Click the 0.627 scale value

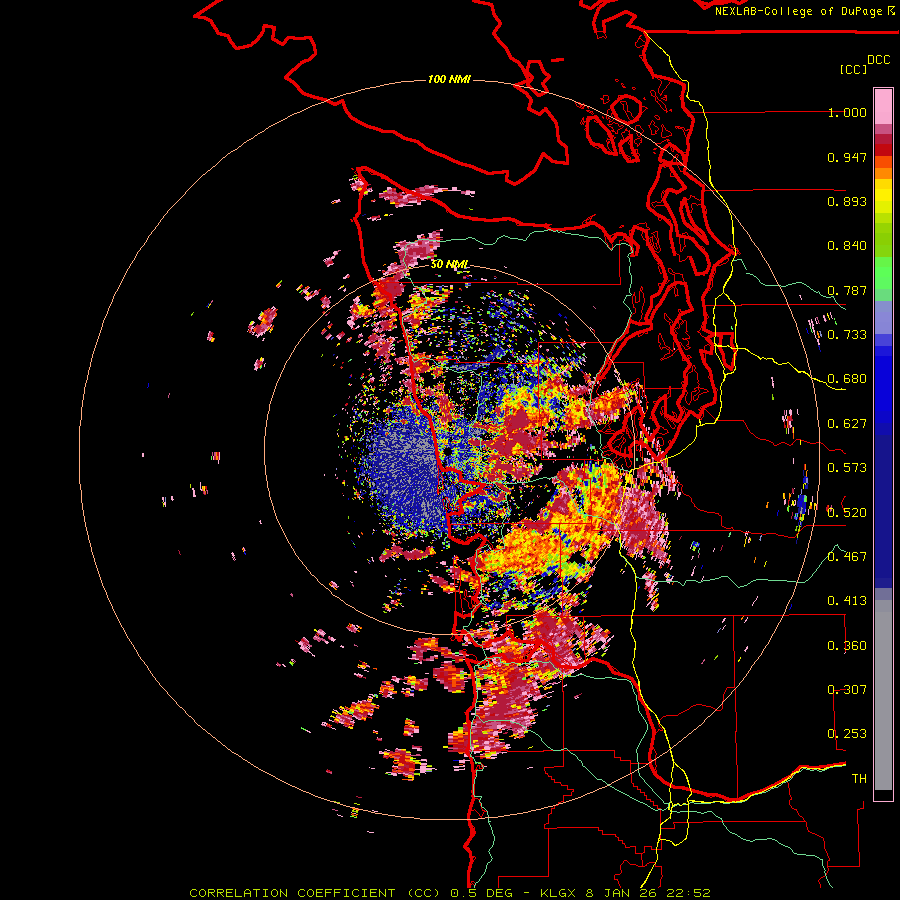click(847, 424)
